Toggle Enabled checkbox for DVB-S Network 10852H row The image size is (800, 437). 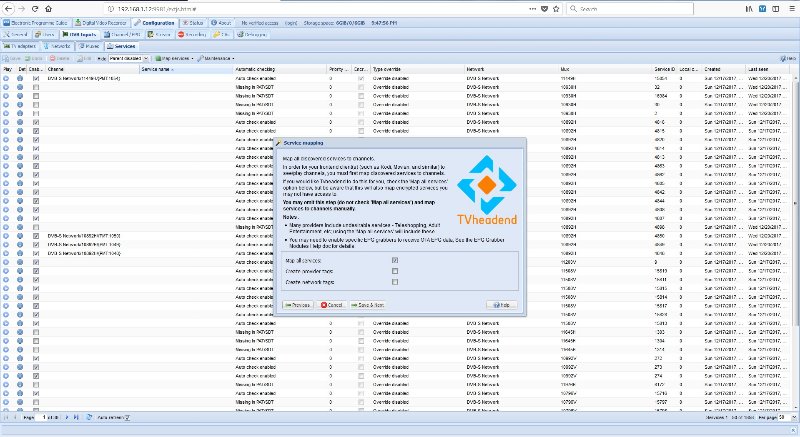(36, 236)
